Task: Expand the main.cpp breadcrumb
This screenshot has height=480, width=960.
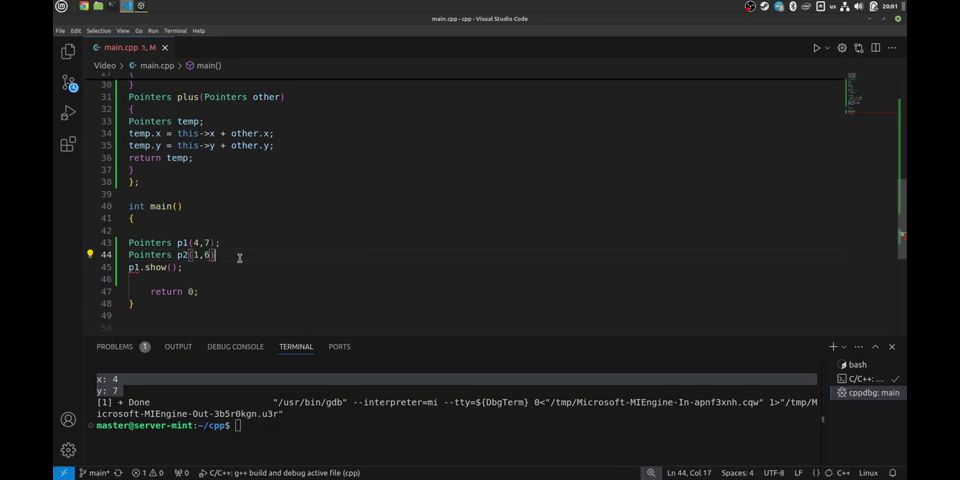Action: (x=152, y=66)
